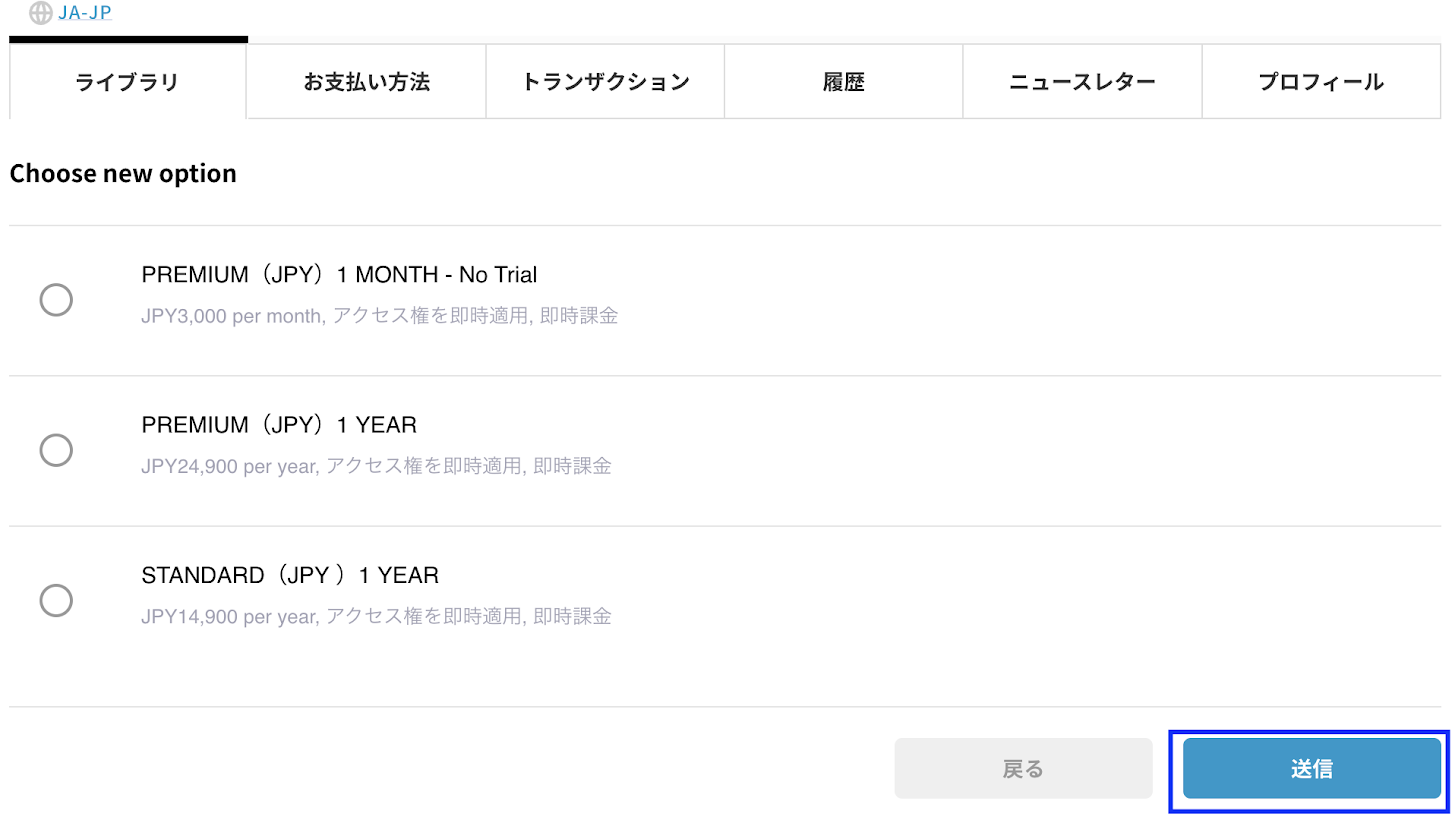The height and width of the screenshot is (826, 1452).
Task: Click the globe language icon
Action: coord(41,13)
